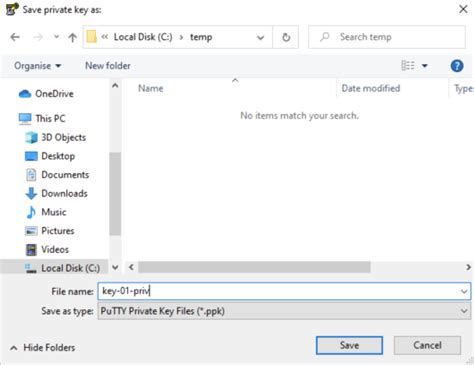Select Local Disk (C:) in address path
474x365 pixels.
(143, 37)
